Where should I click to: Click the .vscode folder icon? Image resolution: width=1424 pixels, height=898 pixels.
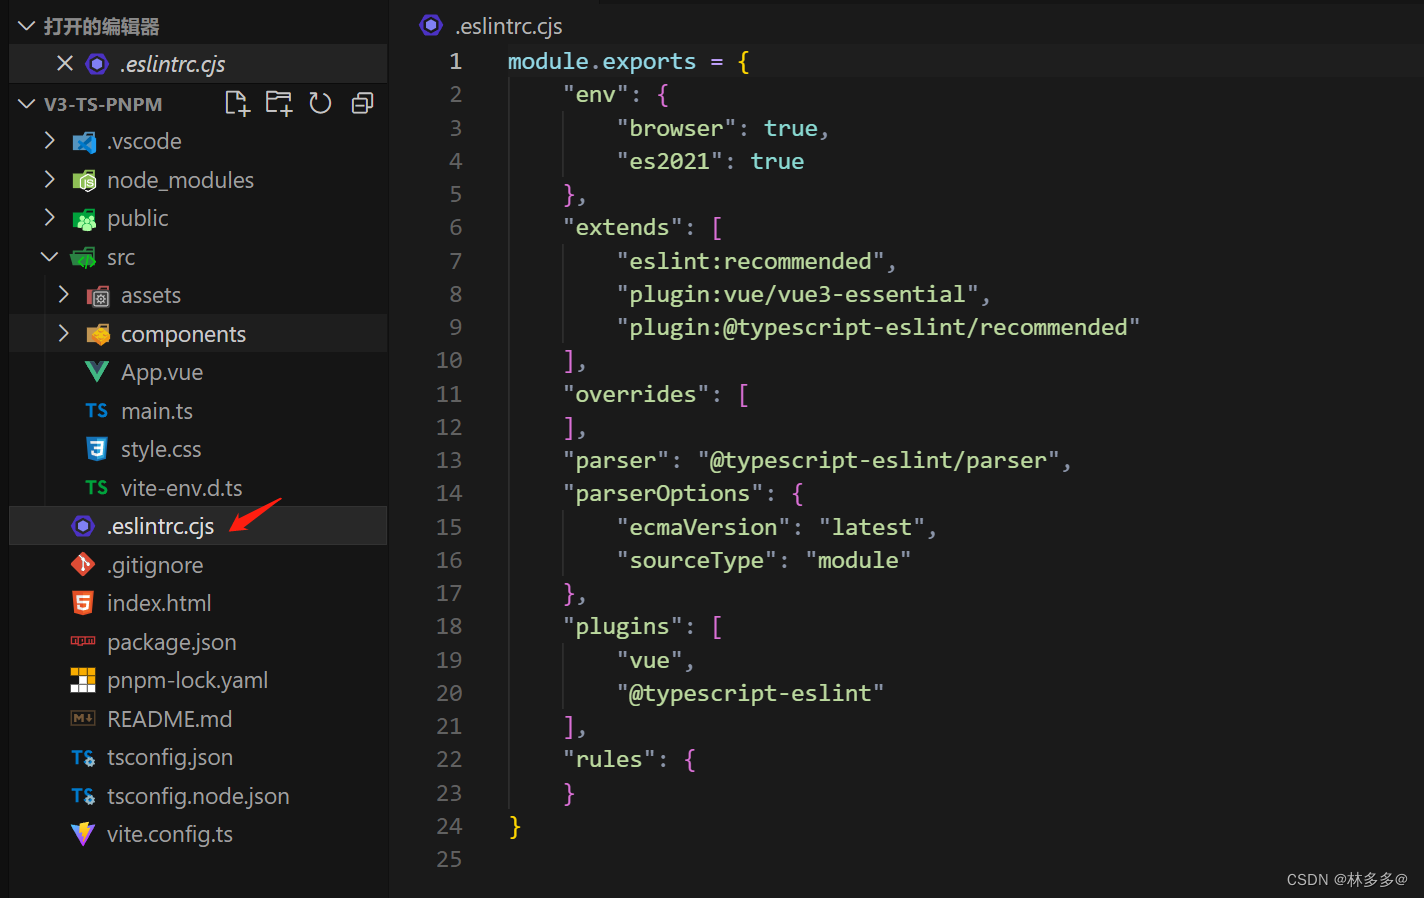coord(84,142)
